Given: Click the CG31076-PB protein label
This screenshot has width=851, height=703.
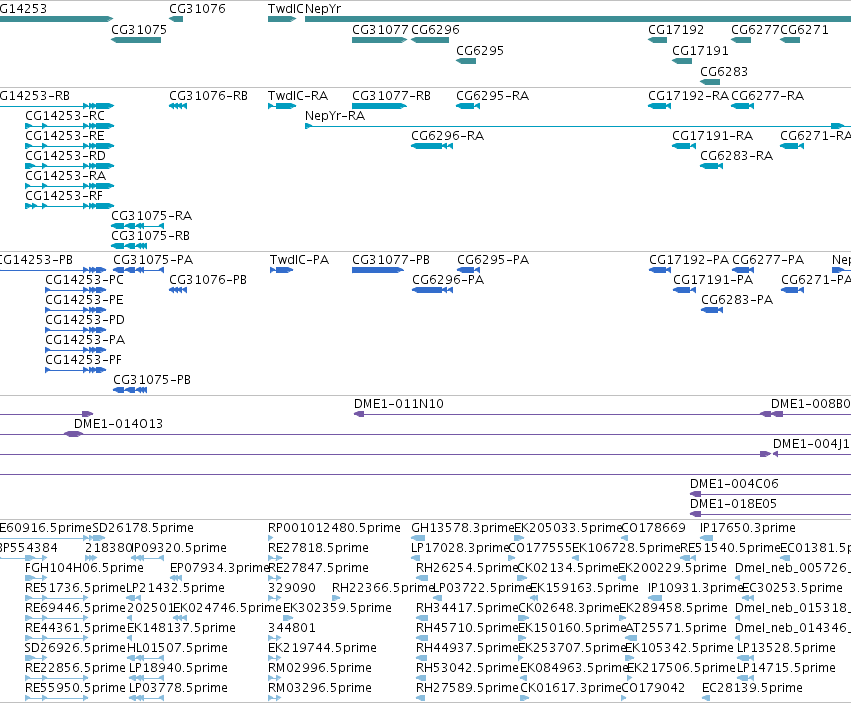Looking at the screenshot, I should point(208,280).
